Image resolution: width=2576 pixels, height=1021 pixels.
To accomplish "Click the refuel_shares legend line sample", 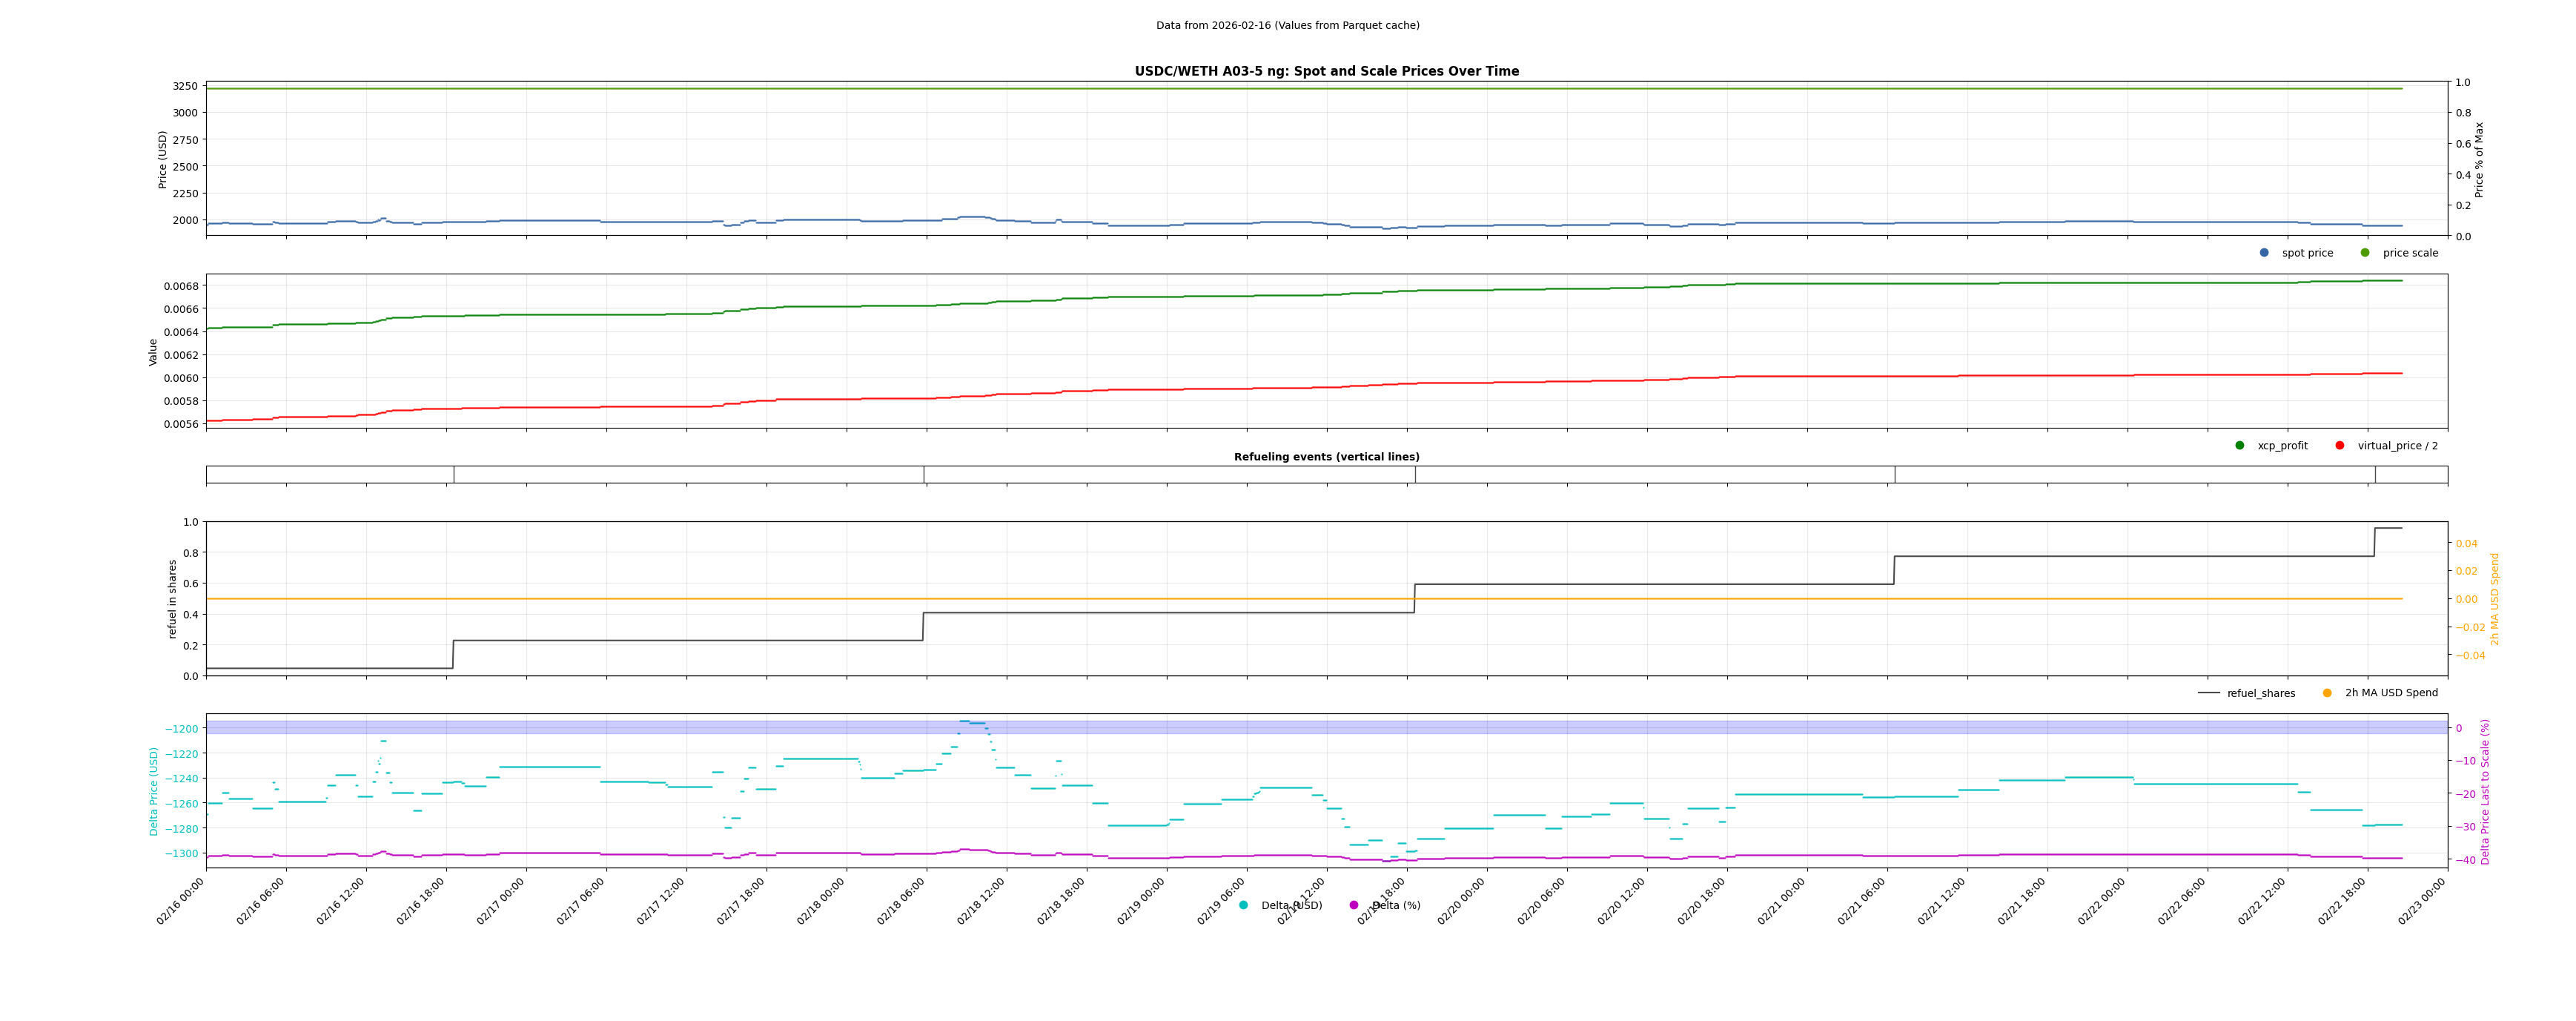I will point(2208,693).
